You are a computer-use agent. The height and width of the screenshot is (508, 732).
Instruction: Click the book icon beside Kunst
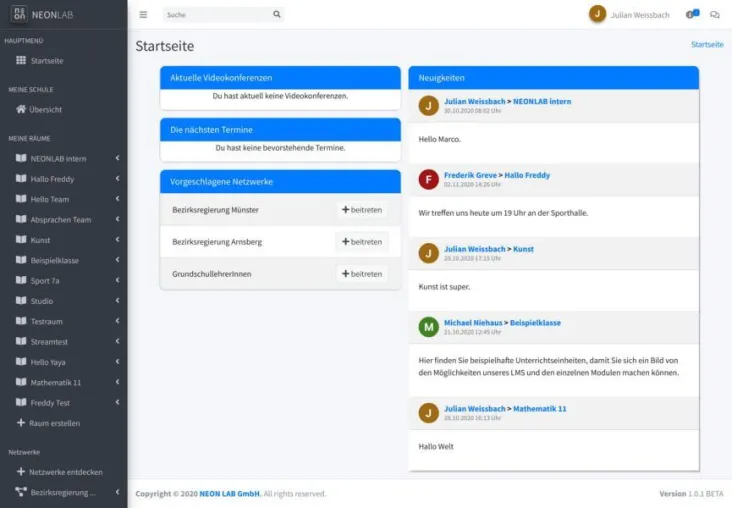click(x=21, y=240)
